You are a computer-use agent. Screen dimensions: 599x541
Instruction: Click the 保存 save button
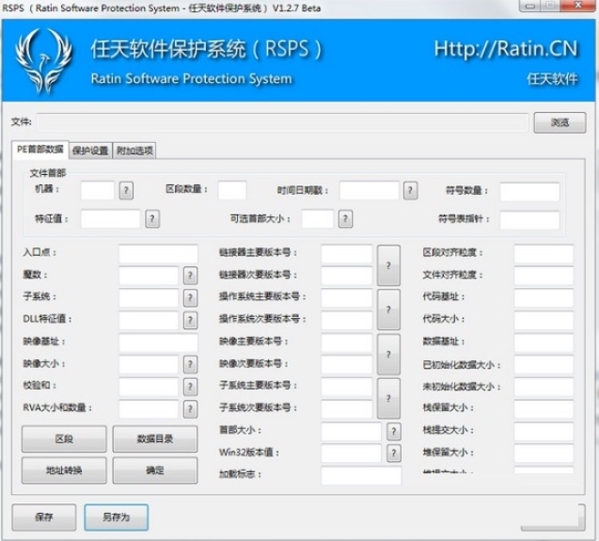tap(44, 517)
